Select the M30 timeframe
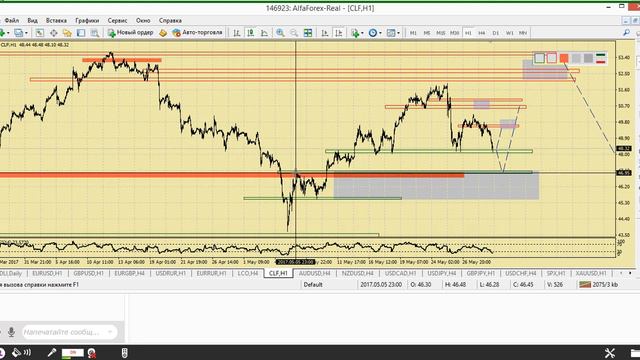The width and height of the screenshot is (640, 360). coord(454,33)
